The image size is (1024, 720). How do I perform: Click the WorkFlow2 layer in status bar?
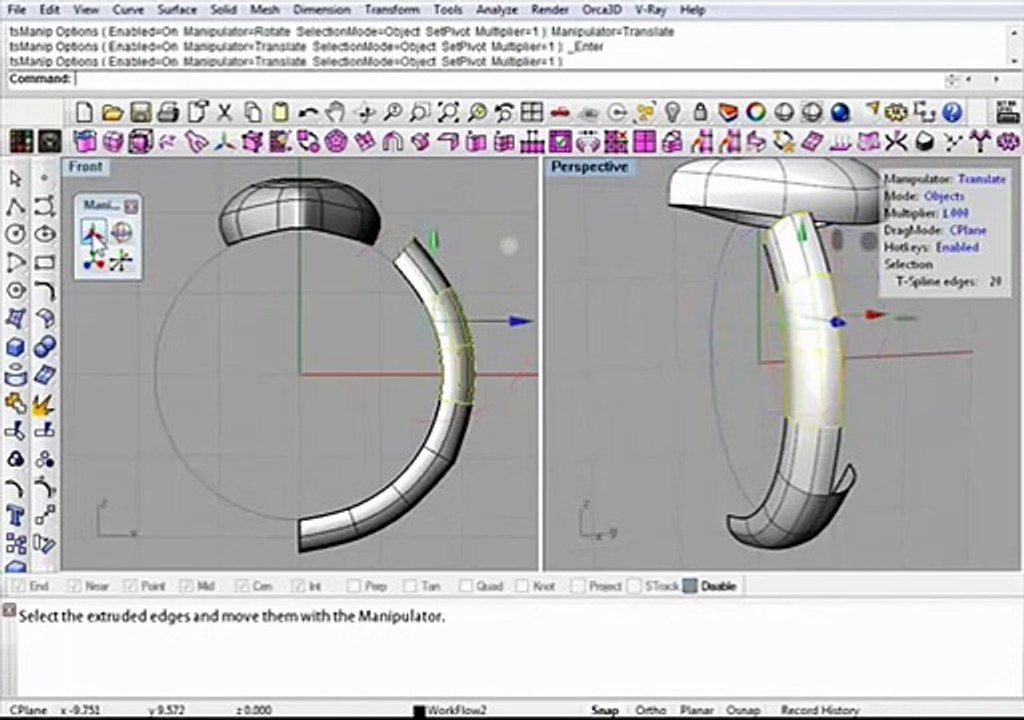(451, 710)
